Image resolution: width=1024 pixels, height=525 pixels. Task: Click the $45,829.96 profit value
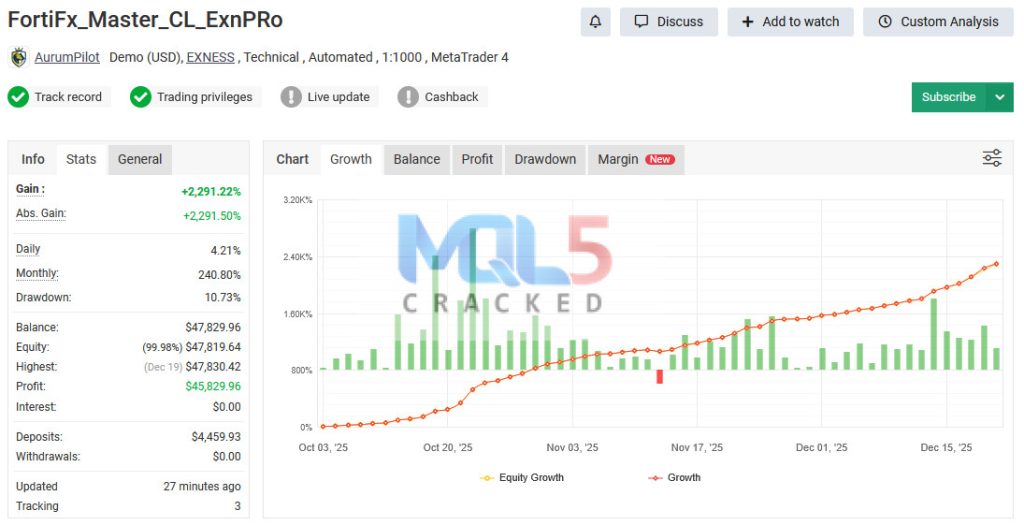[213, 387]
